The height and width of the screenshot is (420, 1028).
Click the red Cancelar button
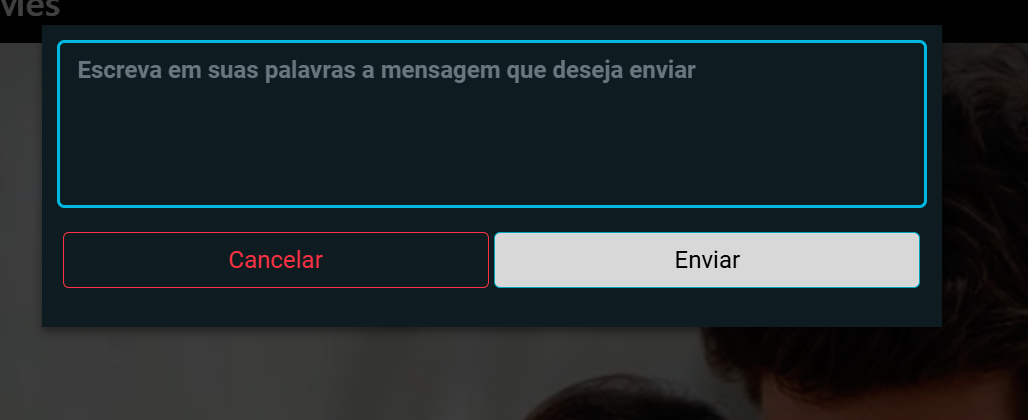coord(275,260)
